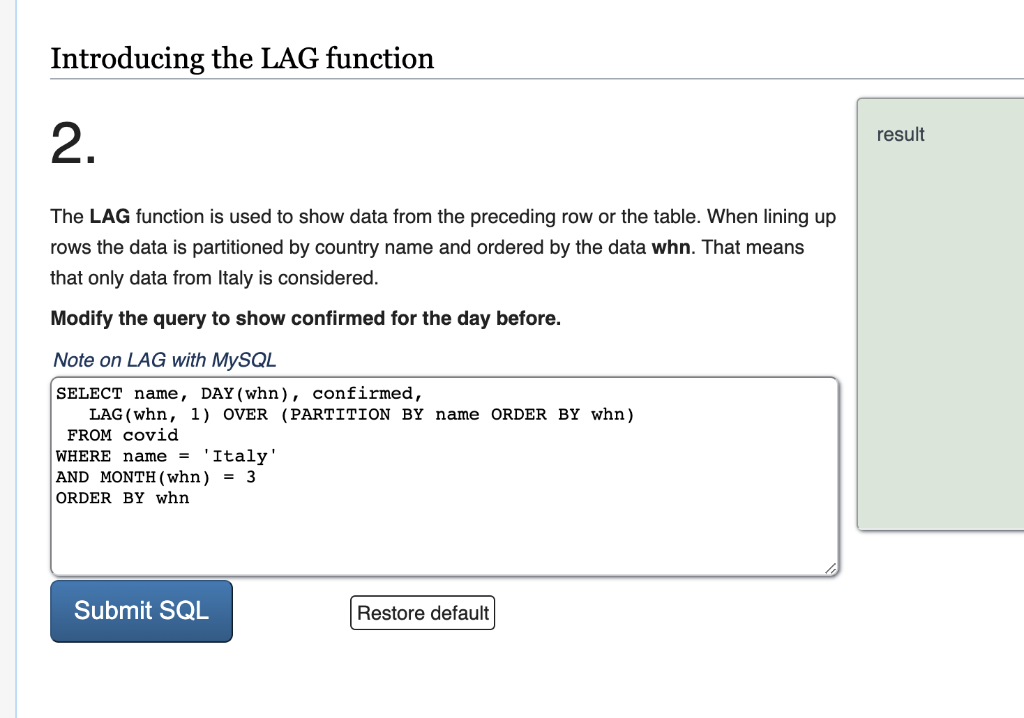This screenshot has width=1024, height=718.
Task: Click the FROM covid line
Action: coord(122,435)
